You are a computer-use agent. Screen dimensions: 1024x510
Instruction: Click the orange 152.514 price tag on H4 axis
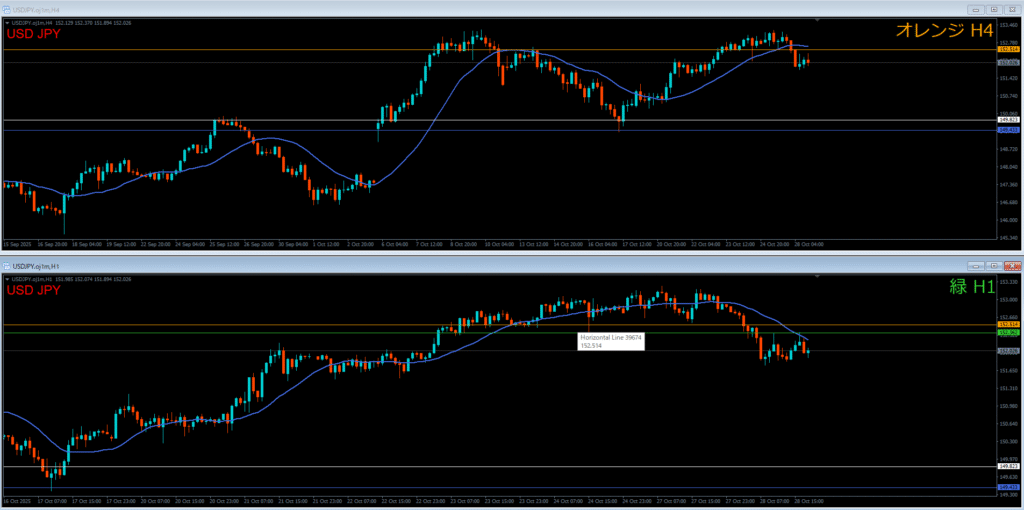(1008, 49)
